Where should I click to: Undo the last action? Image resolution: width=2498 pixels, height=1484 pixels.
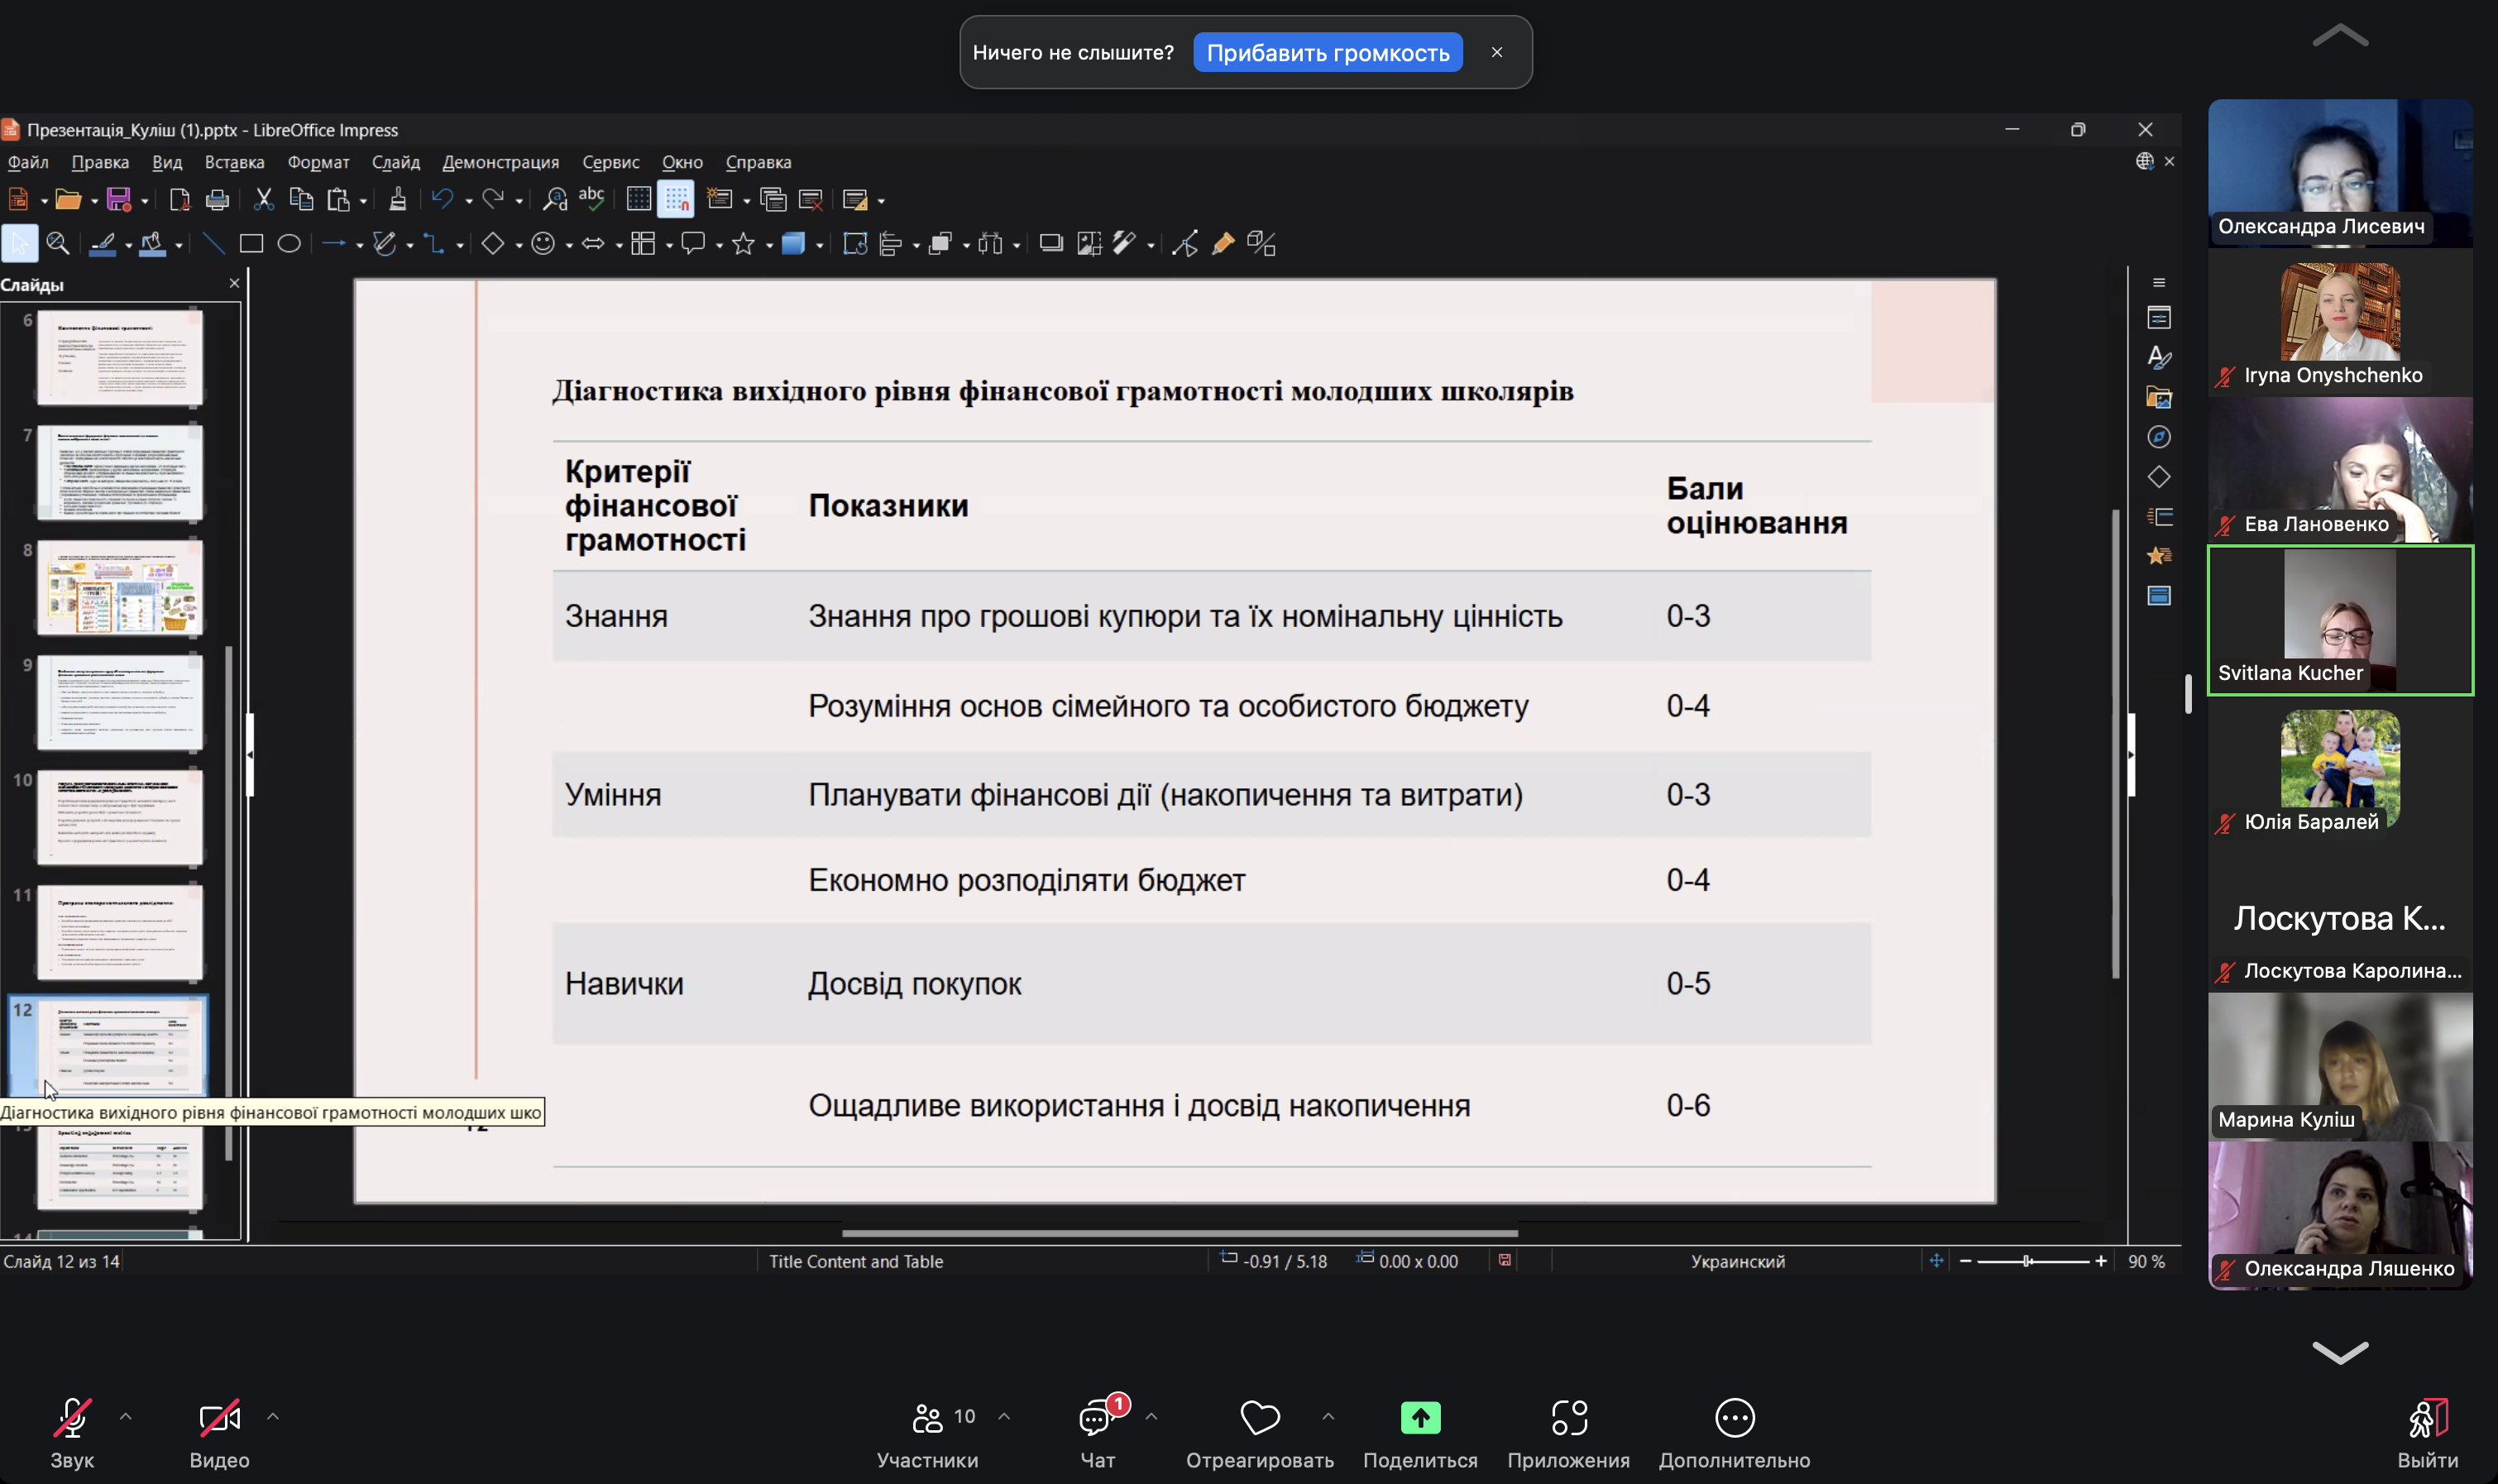point(443,200)
